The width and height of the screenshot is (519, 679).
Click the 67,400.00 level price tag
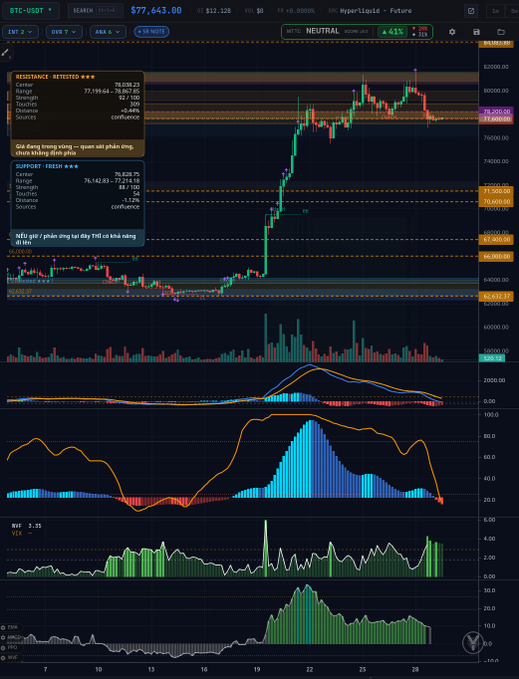tap(496, 239)
